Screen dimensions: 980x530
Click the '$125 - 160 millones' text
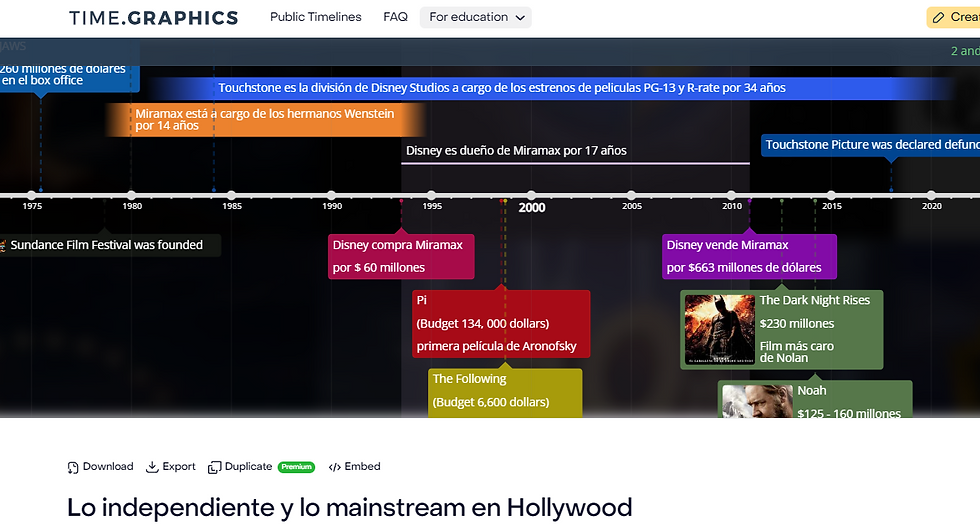coord(849,413)
